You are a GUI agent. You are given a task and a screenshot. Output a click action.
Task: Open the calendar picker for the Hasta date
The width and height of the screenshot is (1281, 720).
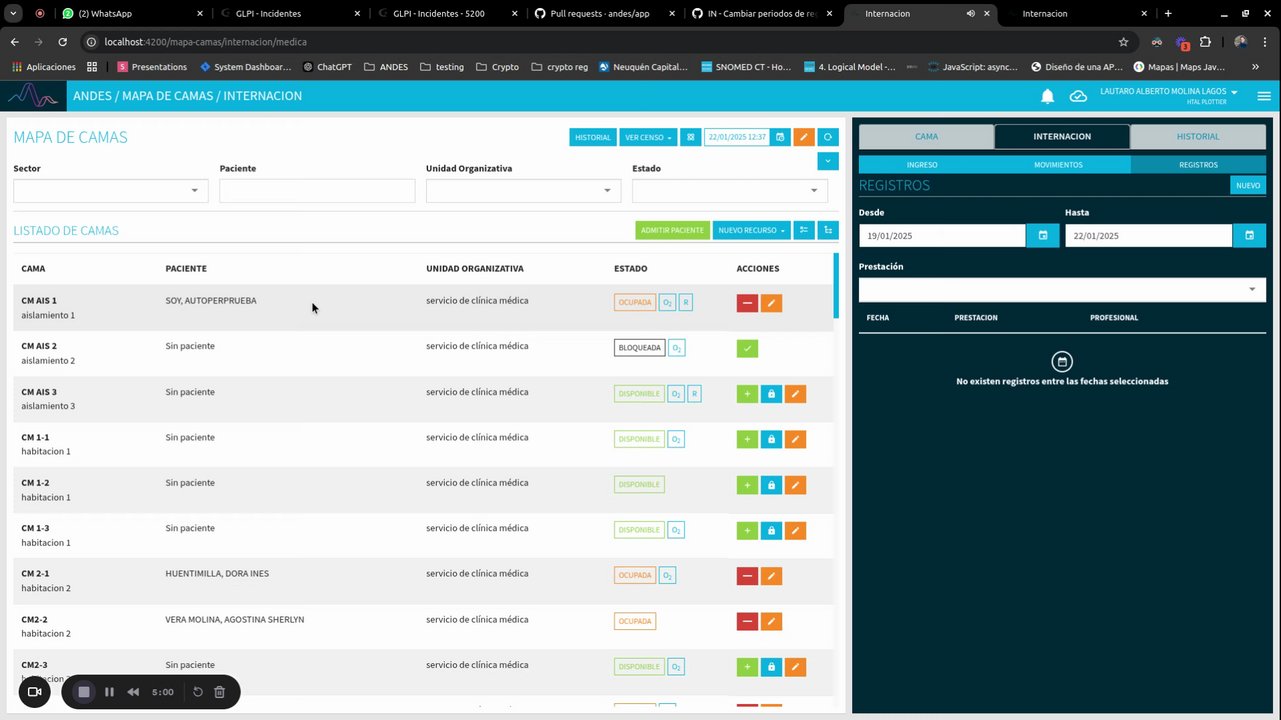tap(1249, 235)
